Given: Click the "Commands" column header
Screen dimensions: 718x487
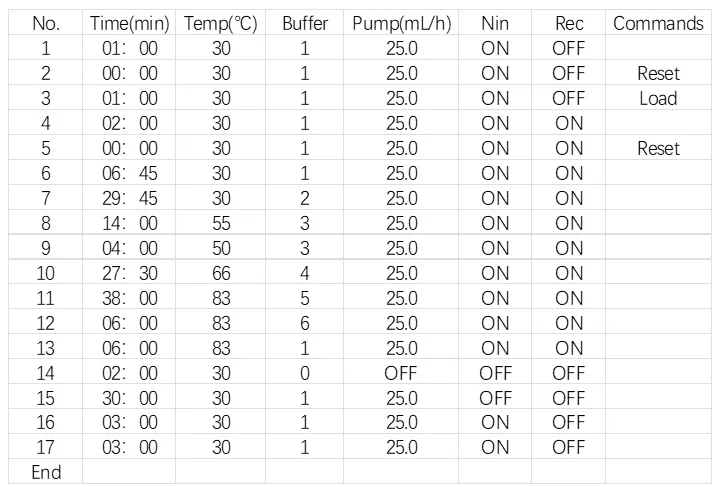Looking at the screenshot, I should 658,23.
